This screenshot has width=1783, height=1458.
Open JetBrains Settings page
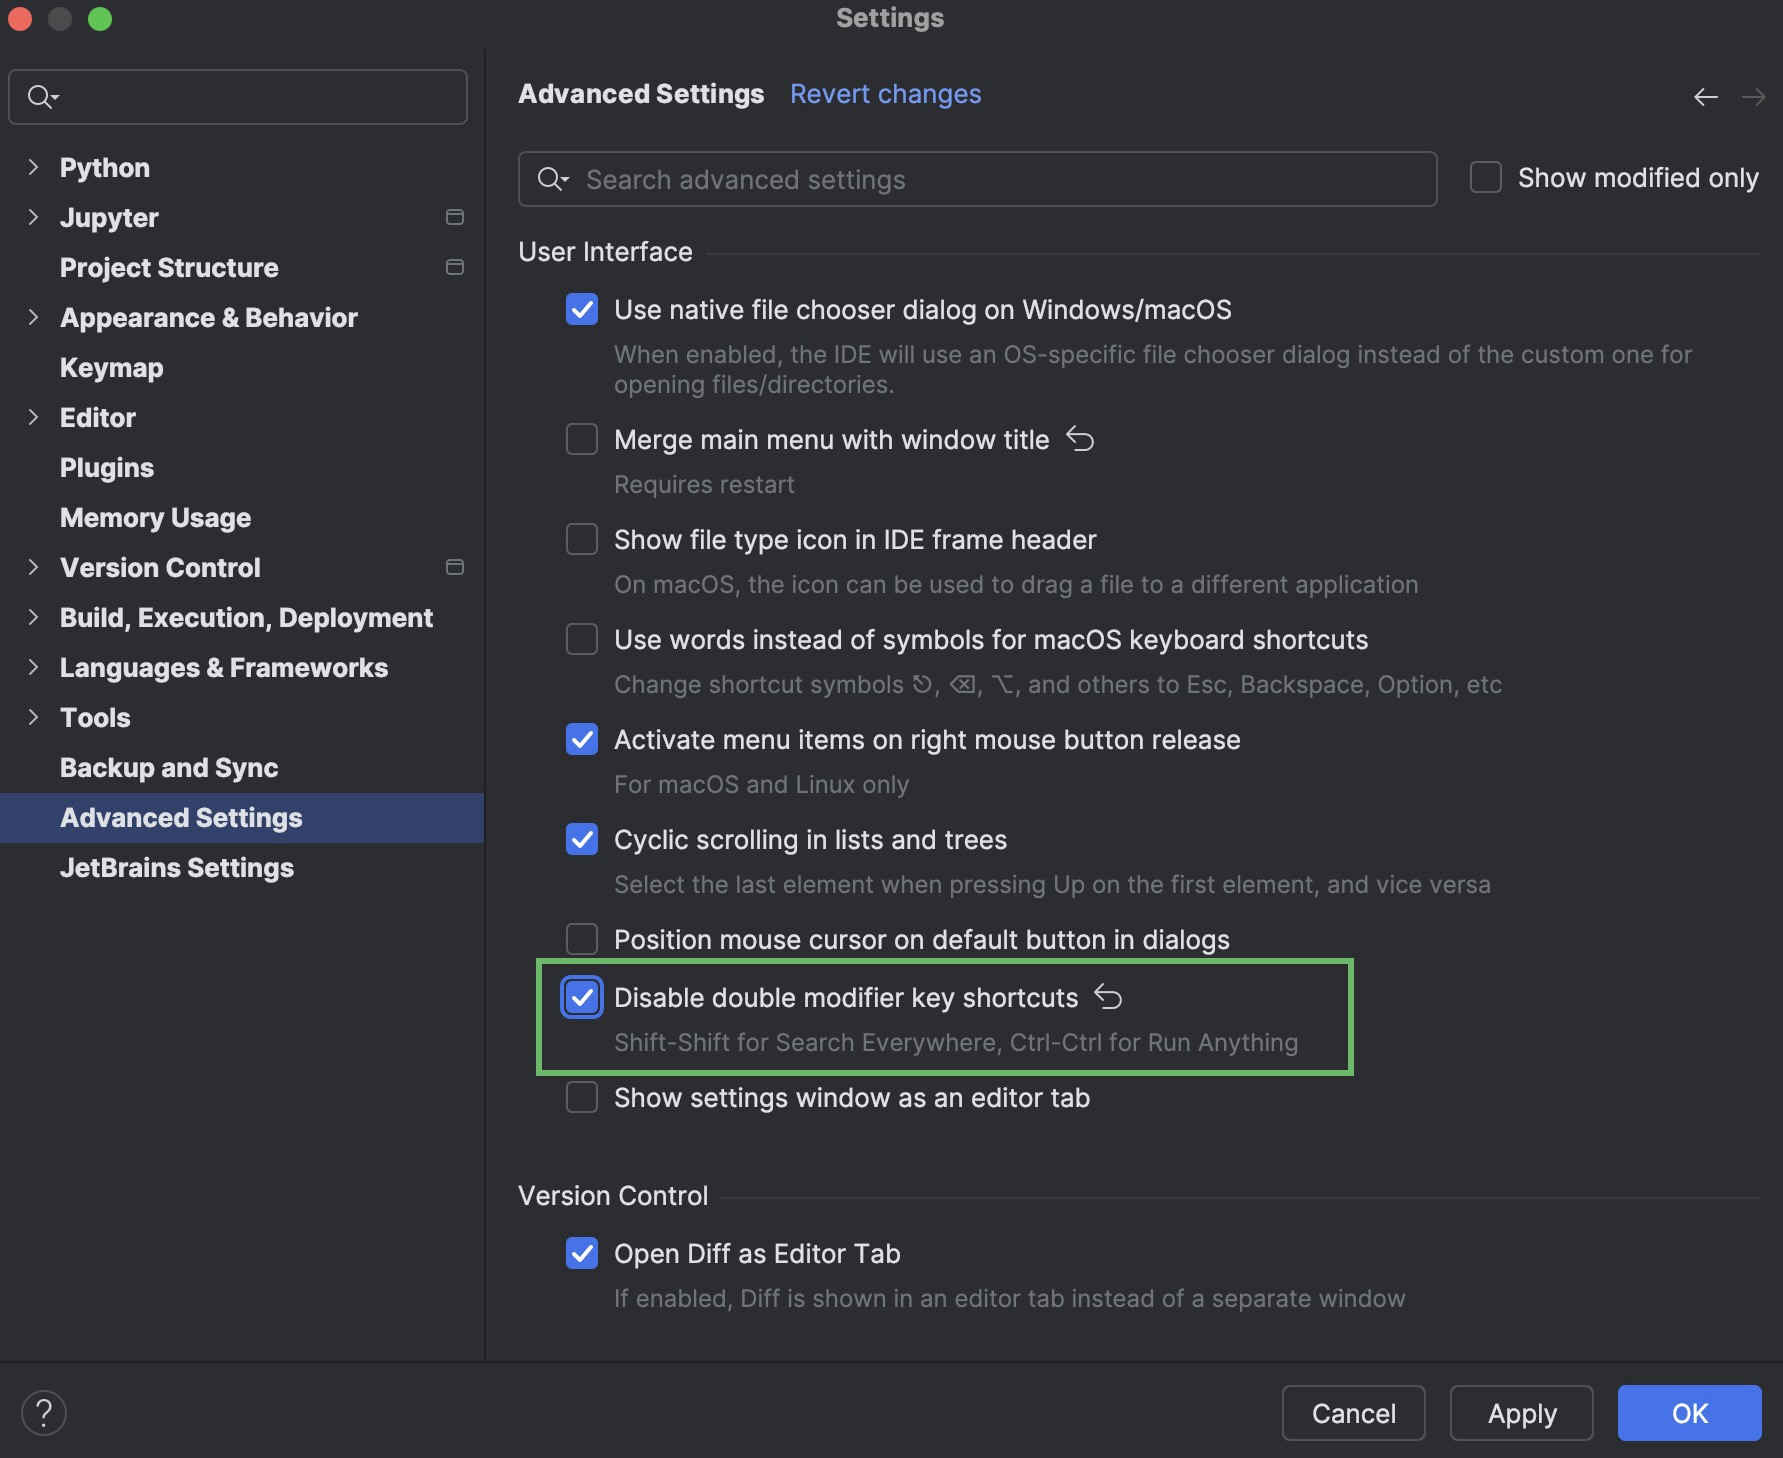(177, 867)
